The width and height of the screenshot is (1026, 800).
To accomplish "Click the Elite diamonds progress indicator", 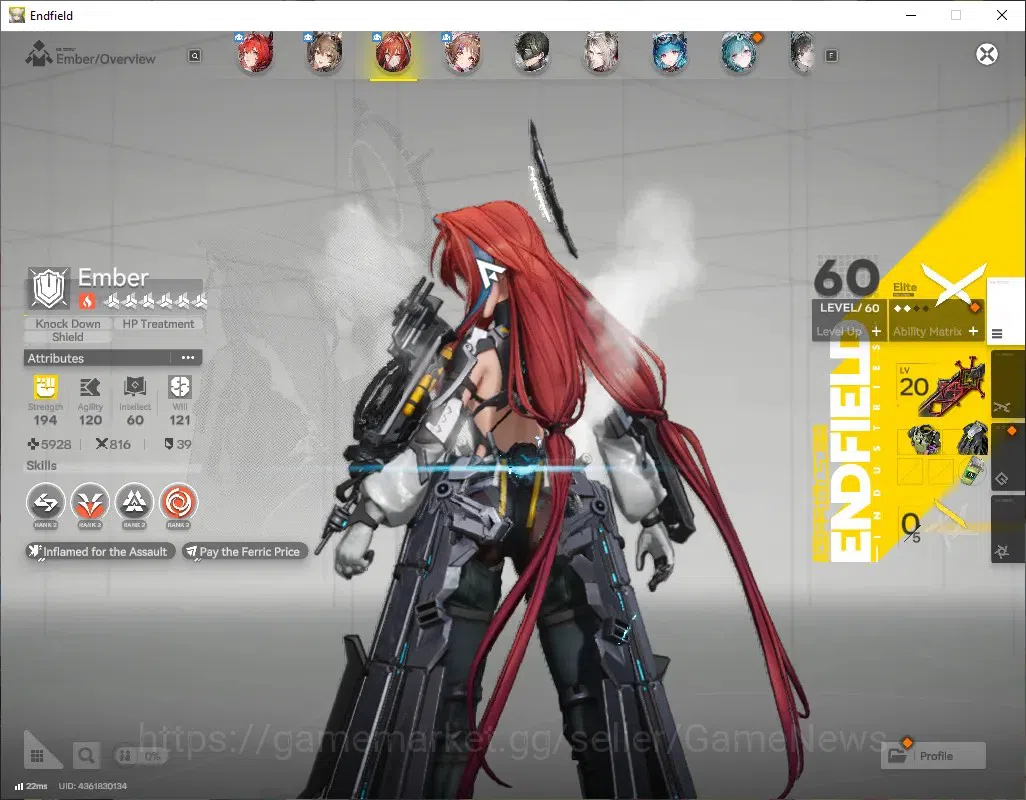I will click(x=911, y=308).
